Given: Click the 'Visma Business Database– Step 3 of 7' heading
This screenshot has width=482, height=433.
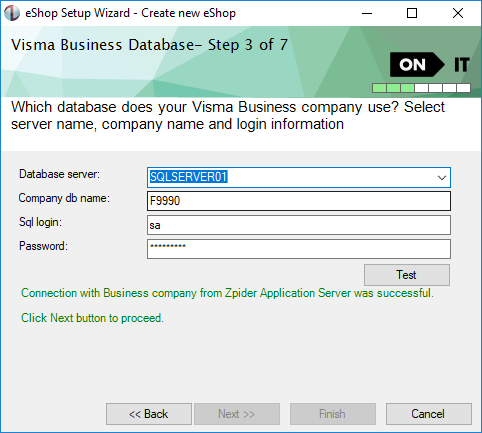Looking at the screenshot, I should click(x=149, y=45).
